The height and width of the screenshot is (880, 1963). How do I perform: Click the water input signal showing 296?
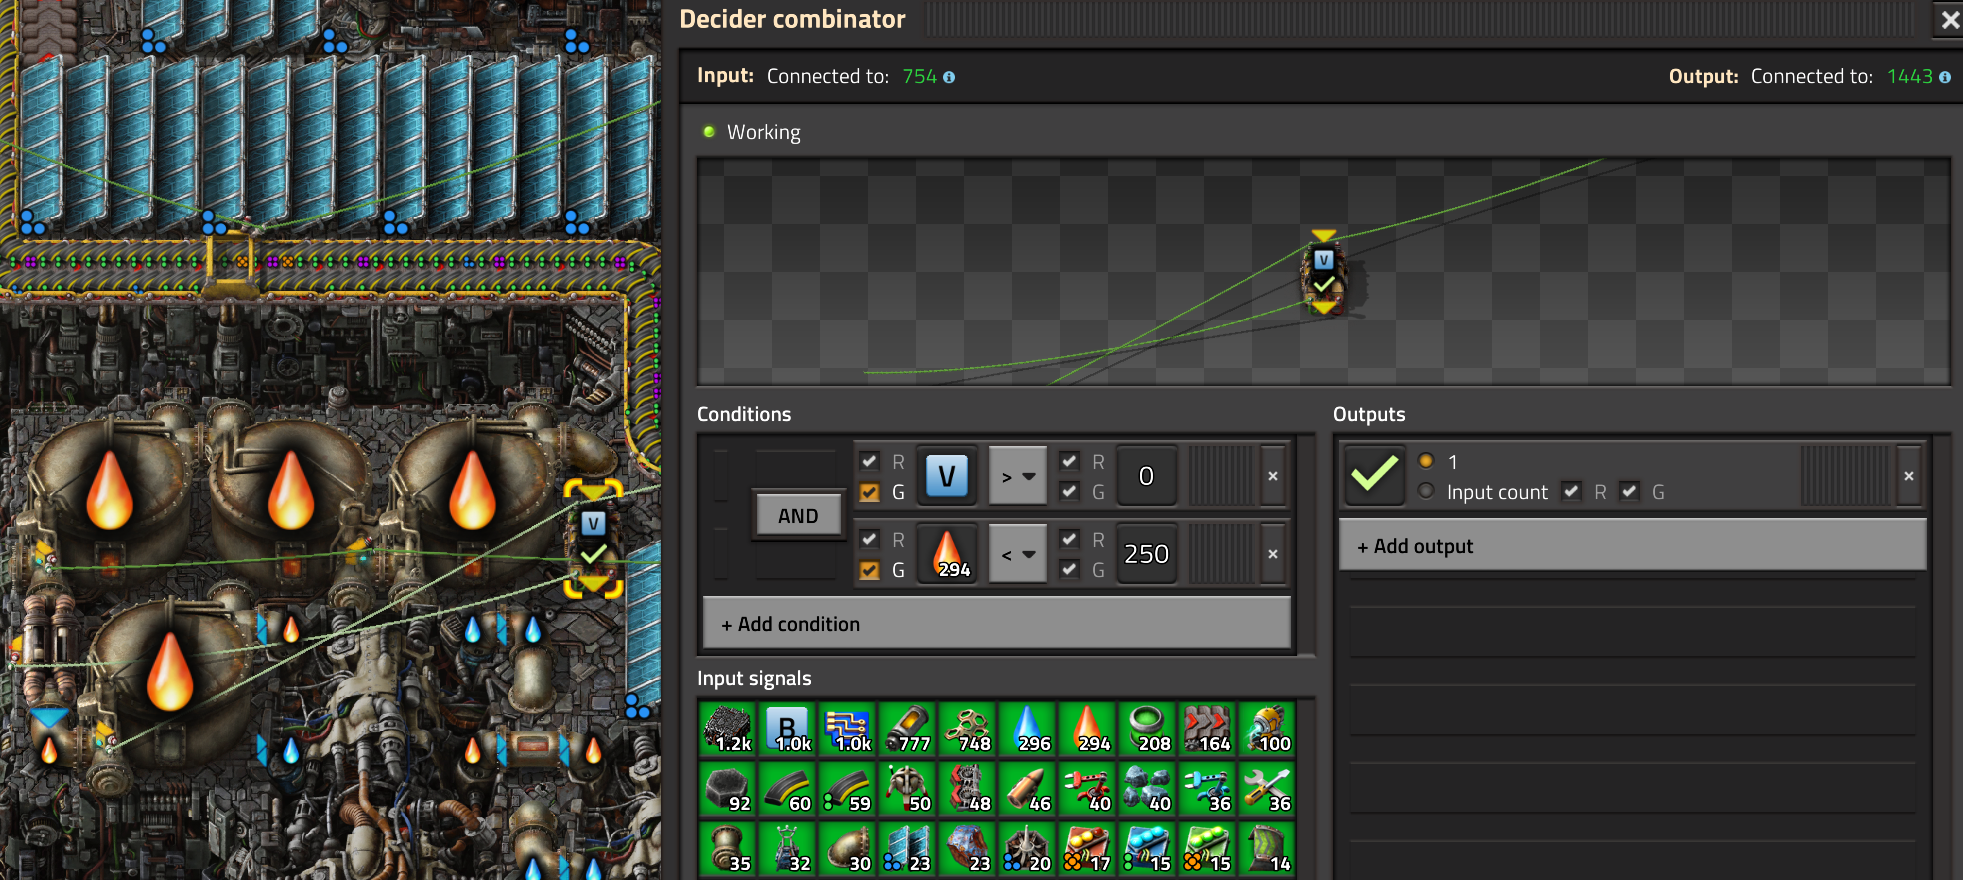point(1028,729)
